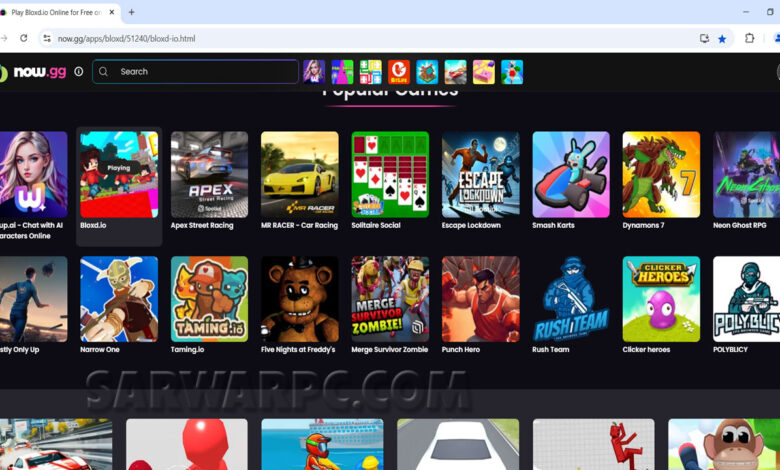
Task: Open the BitLife shortcut icon in header
Action: tap(399, 72)
